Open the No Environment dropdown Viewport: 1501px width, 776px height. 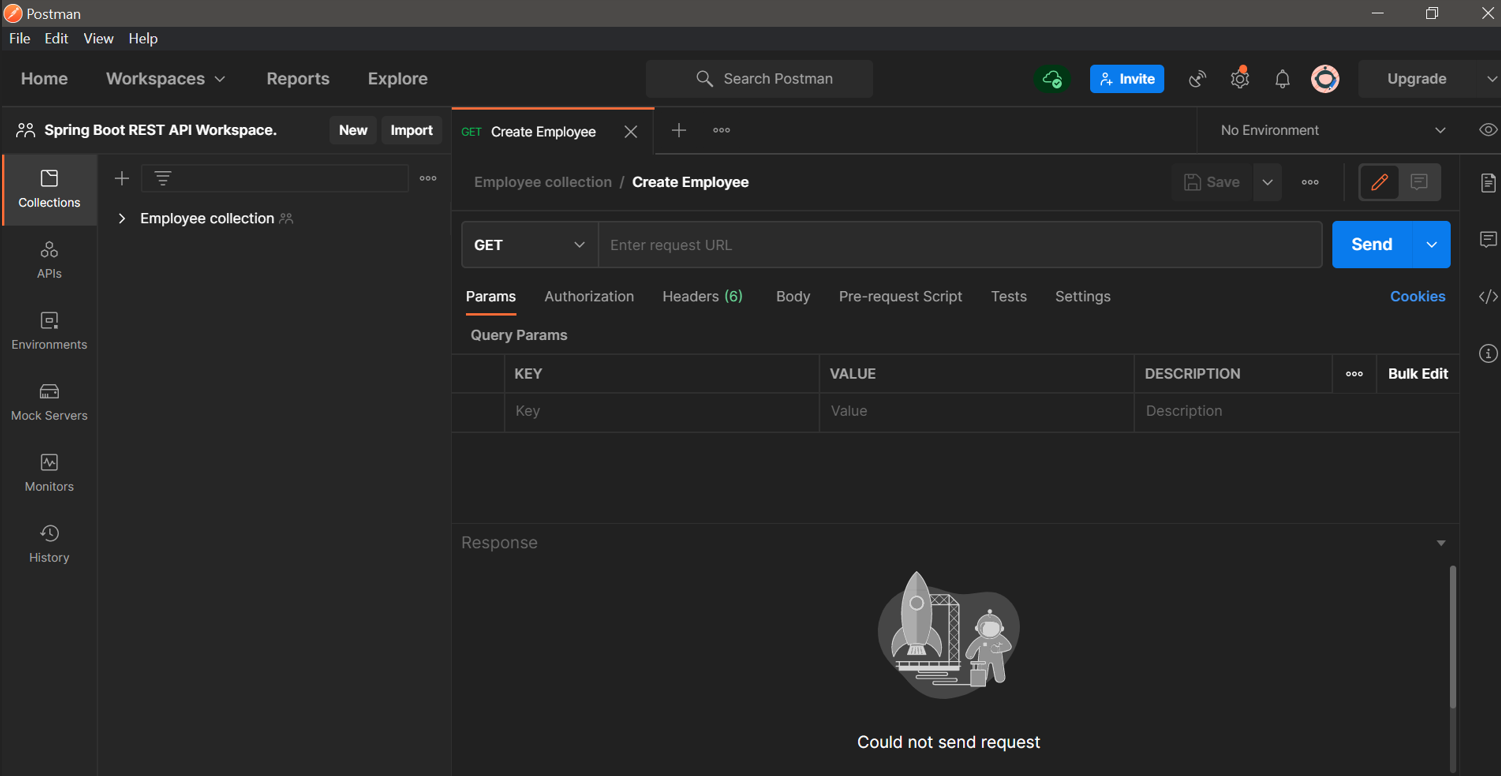tap(1332, 130)
